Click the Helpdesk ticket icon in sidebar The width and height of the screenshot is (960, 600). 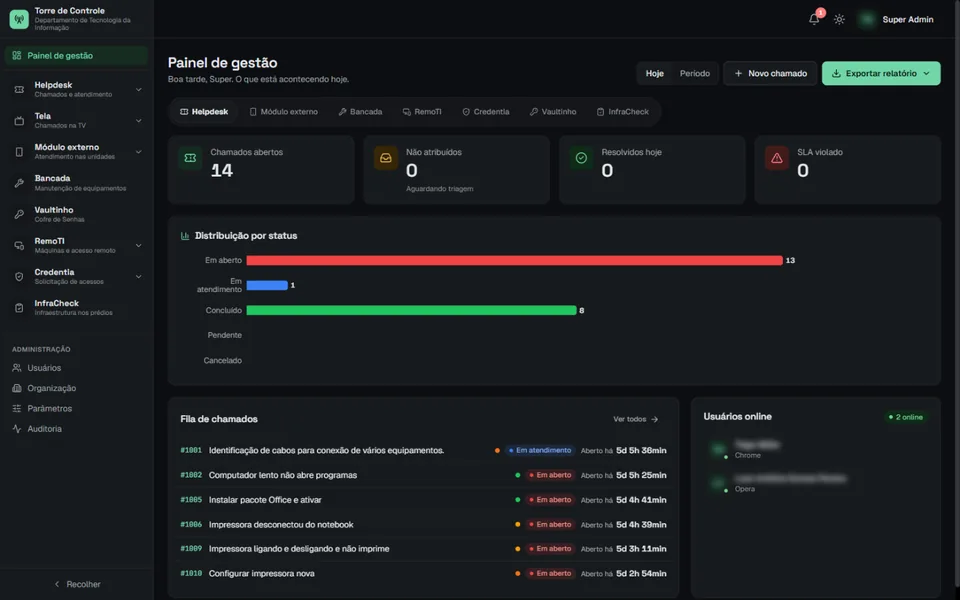[19, 89]
